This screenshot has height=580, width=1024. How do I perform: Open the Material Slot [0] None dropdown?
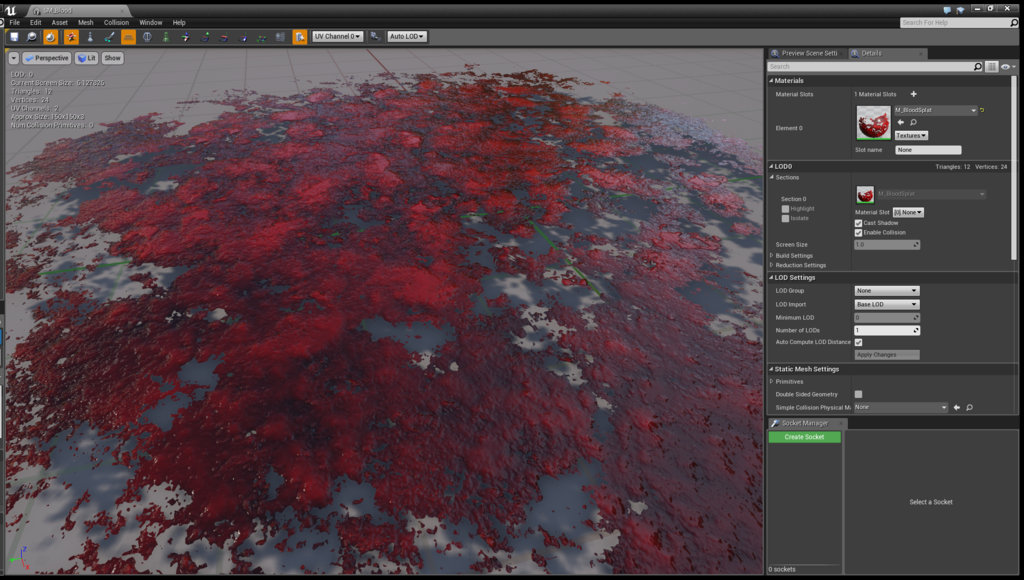click(908, 212)
